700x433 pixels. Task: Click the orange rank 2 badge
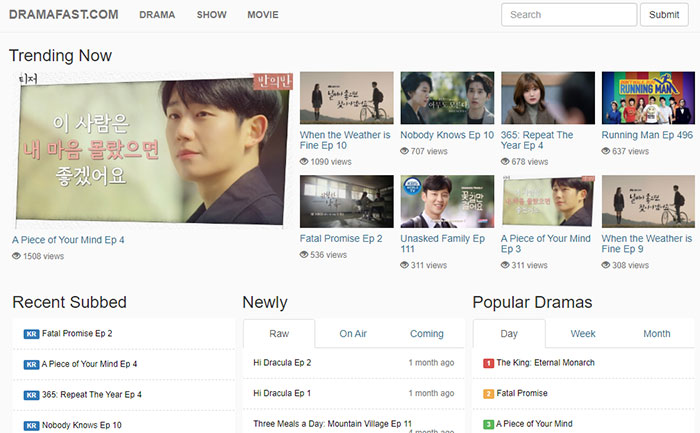click(488, 394)
